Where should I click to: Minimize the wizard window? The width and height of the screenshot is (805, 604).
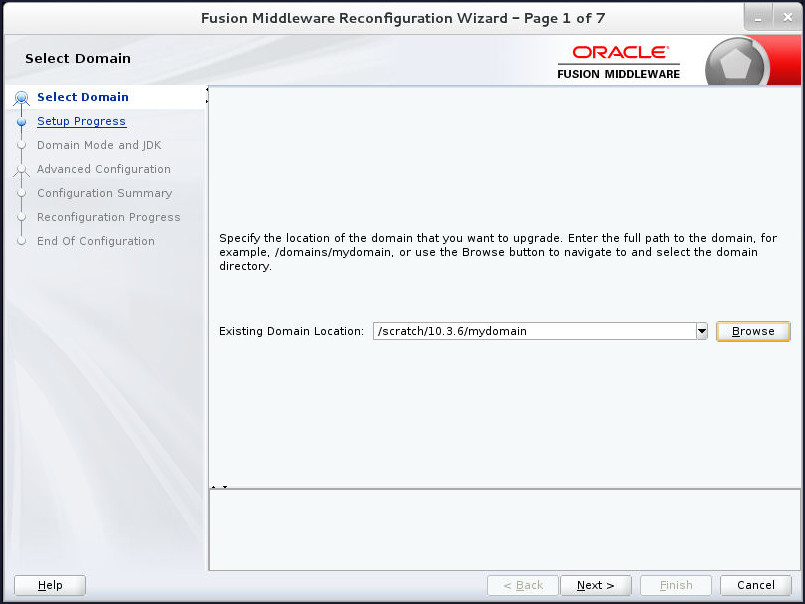[x=758, y=18]
